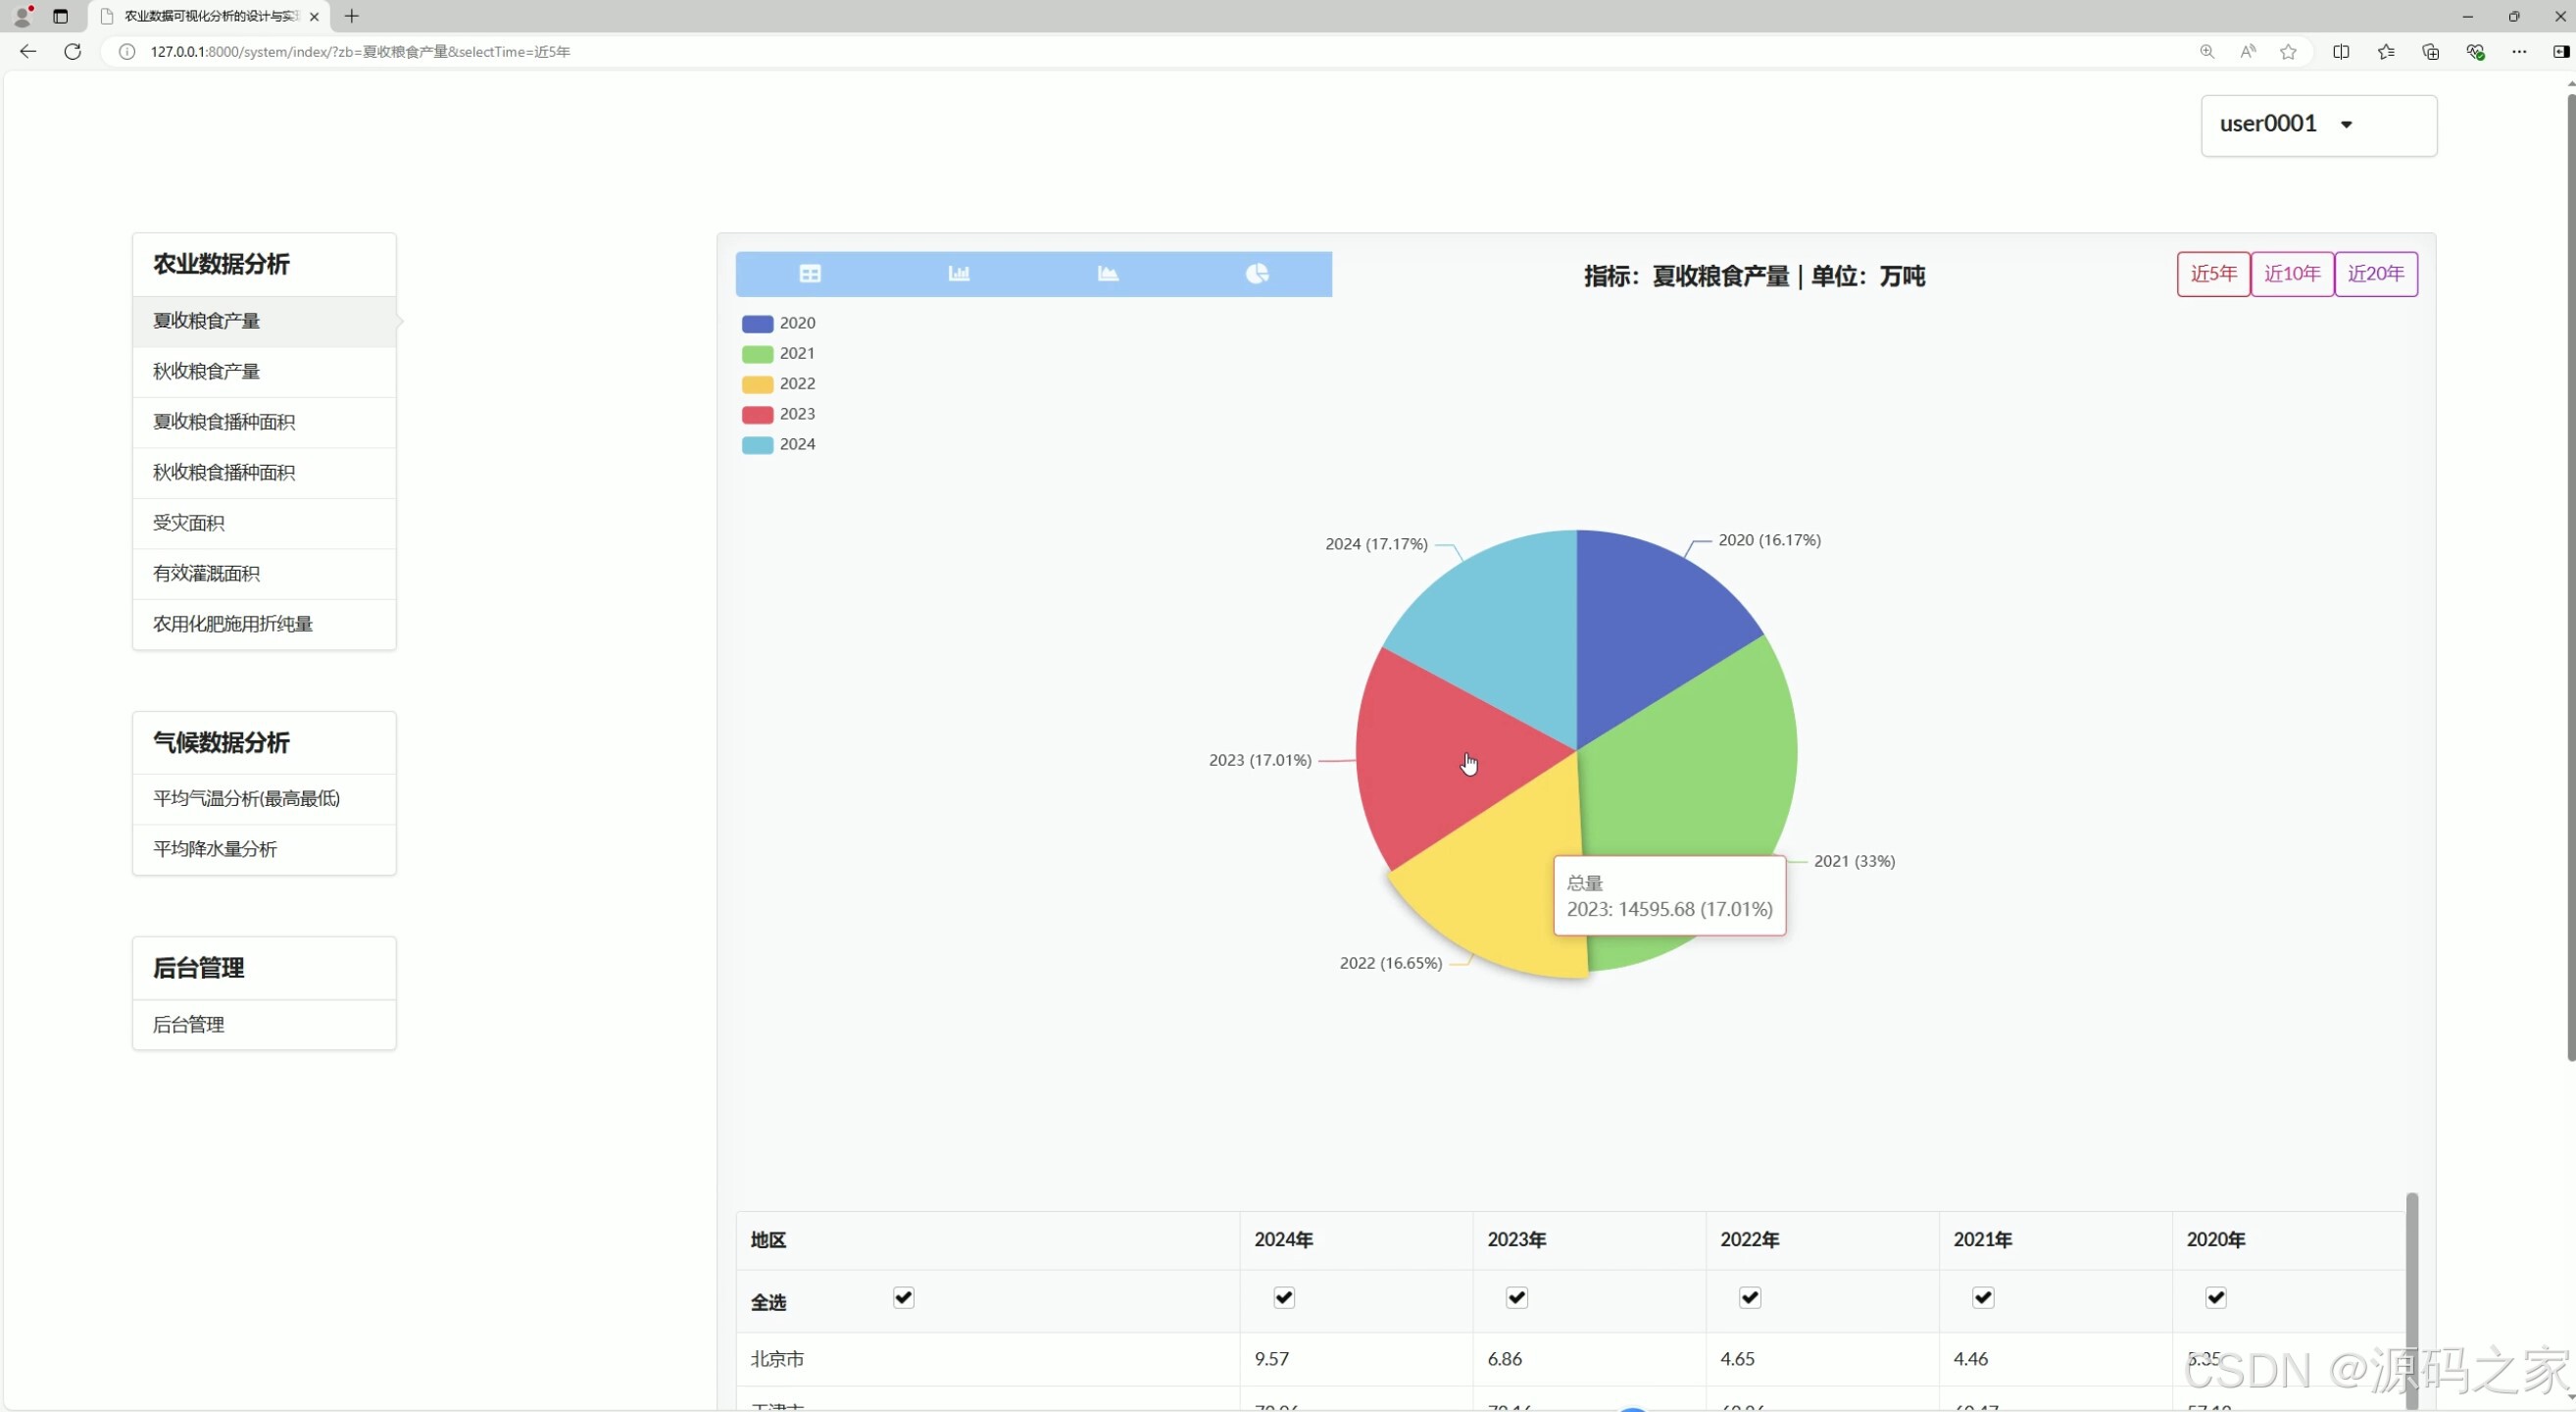
Task: Switch to table view icon
Action: (x=810, y=274)
